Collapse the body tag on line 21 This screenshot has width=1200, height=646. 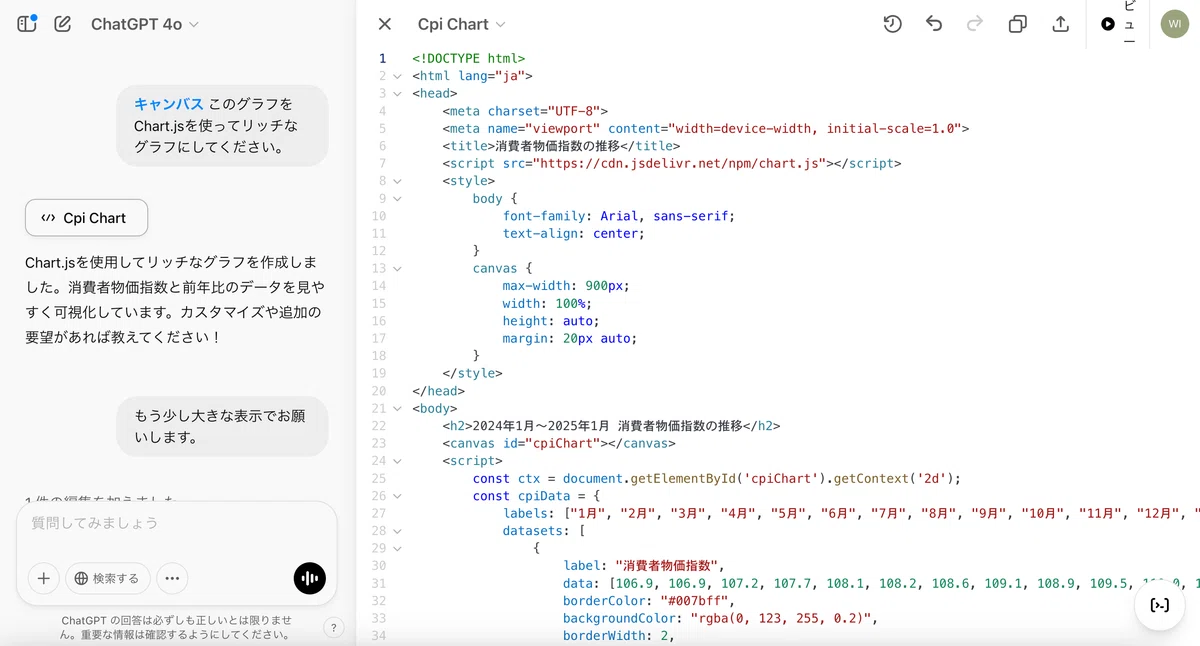click(x=398, y=409)
